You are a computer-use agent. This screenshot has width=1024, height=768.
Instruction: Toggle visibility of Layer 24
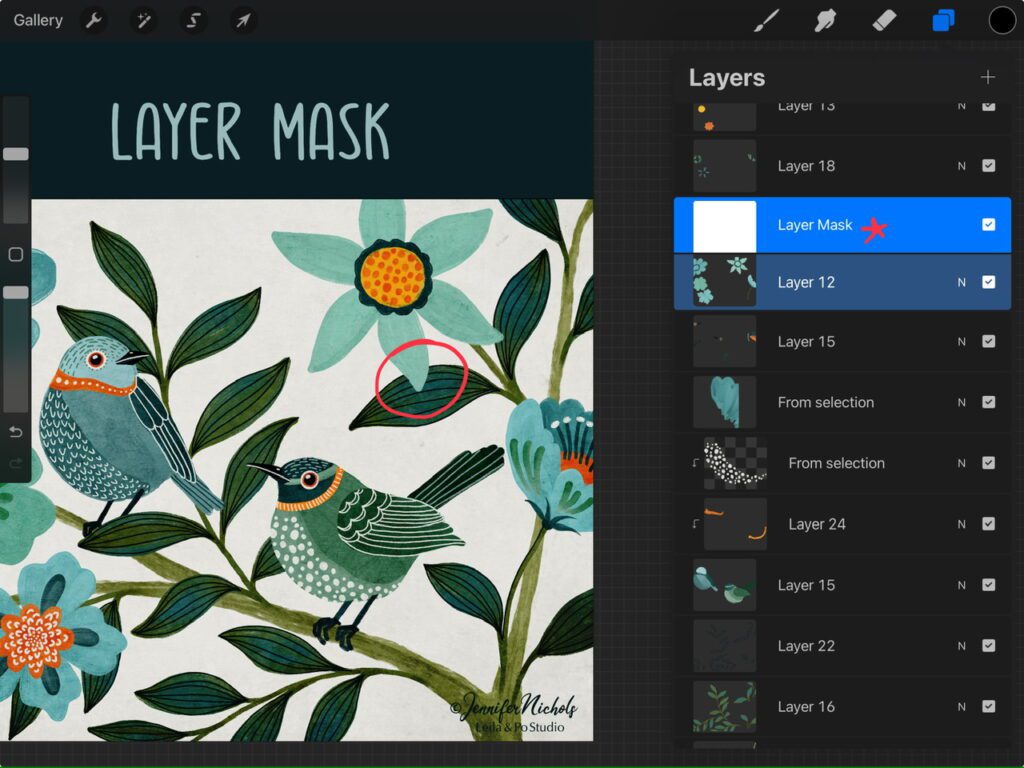pos(989,524)
